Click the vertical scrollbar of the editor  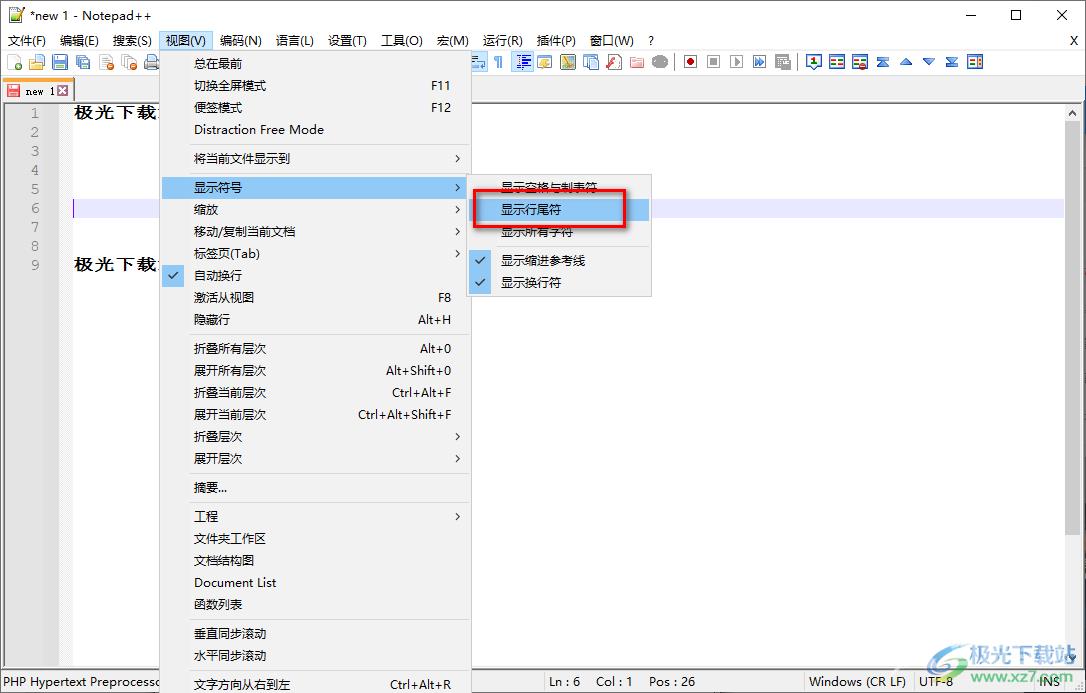[x=1073, y=380]
